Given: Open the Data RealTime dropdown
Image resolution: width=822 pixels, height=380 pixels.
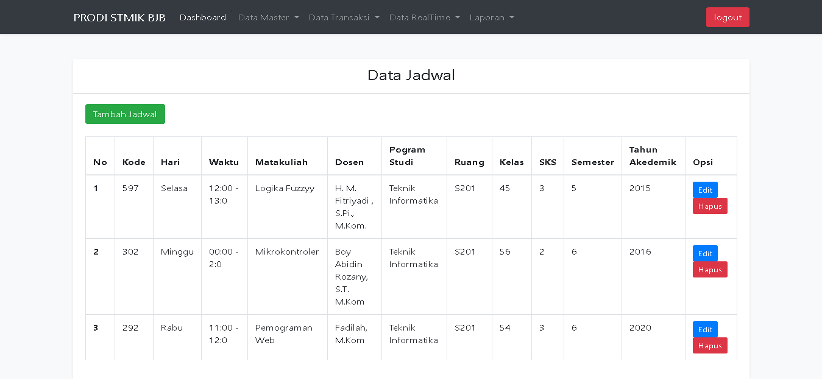Looking at the screenshot, I should pyautogui.click(x=425, y=17).
